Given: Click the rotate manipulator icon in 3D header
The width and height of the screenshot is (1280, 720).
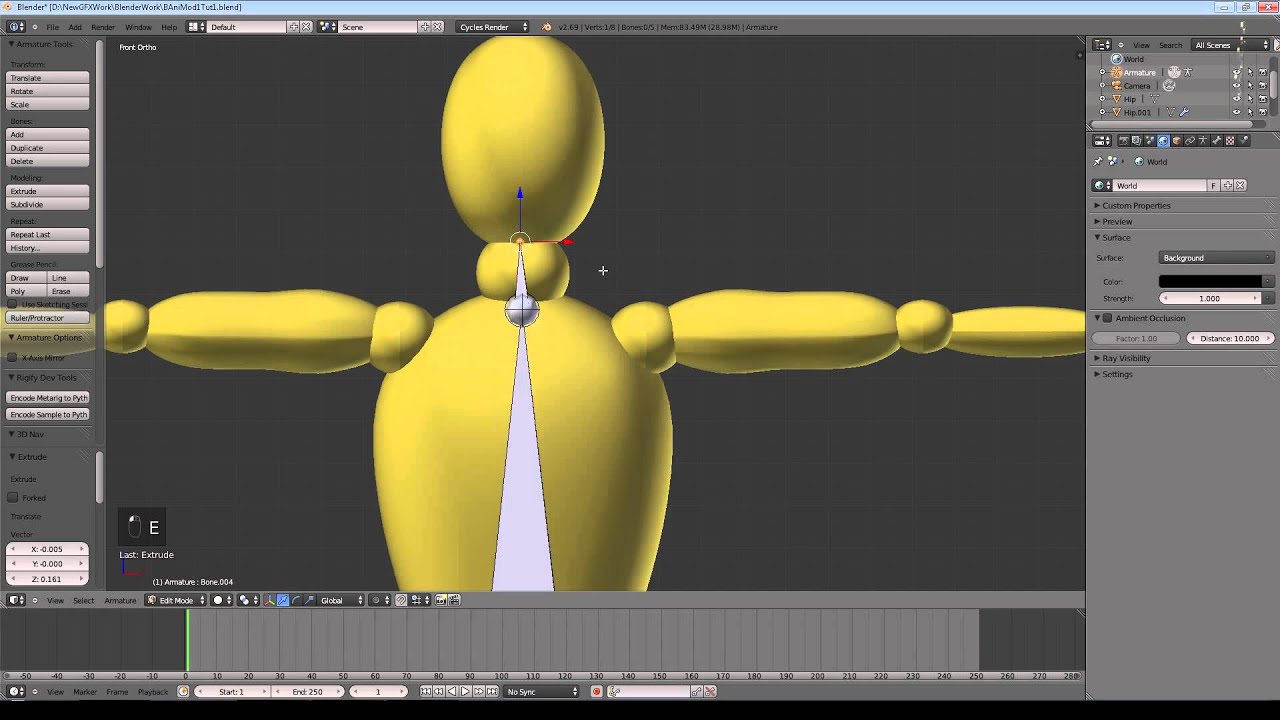Looking at the screenshot, I should [295, 600].
